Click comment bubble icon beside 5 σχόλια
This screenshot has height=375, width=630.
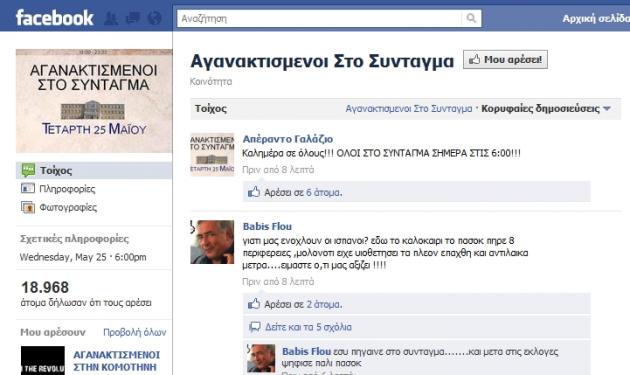pos(255,327)
